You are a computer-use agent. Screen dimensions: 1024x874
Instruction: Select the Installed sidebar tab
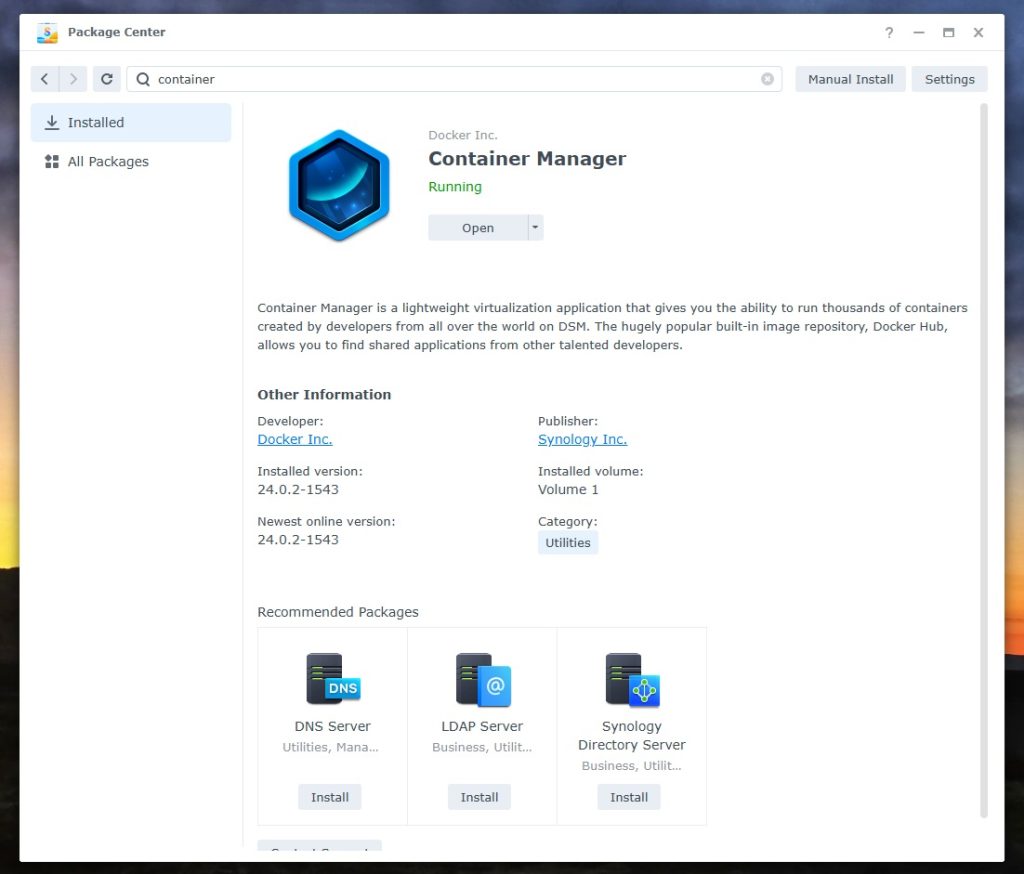tap(131, 122)
